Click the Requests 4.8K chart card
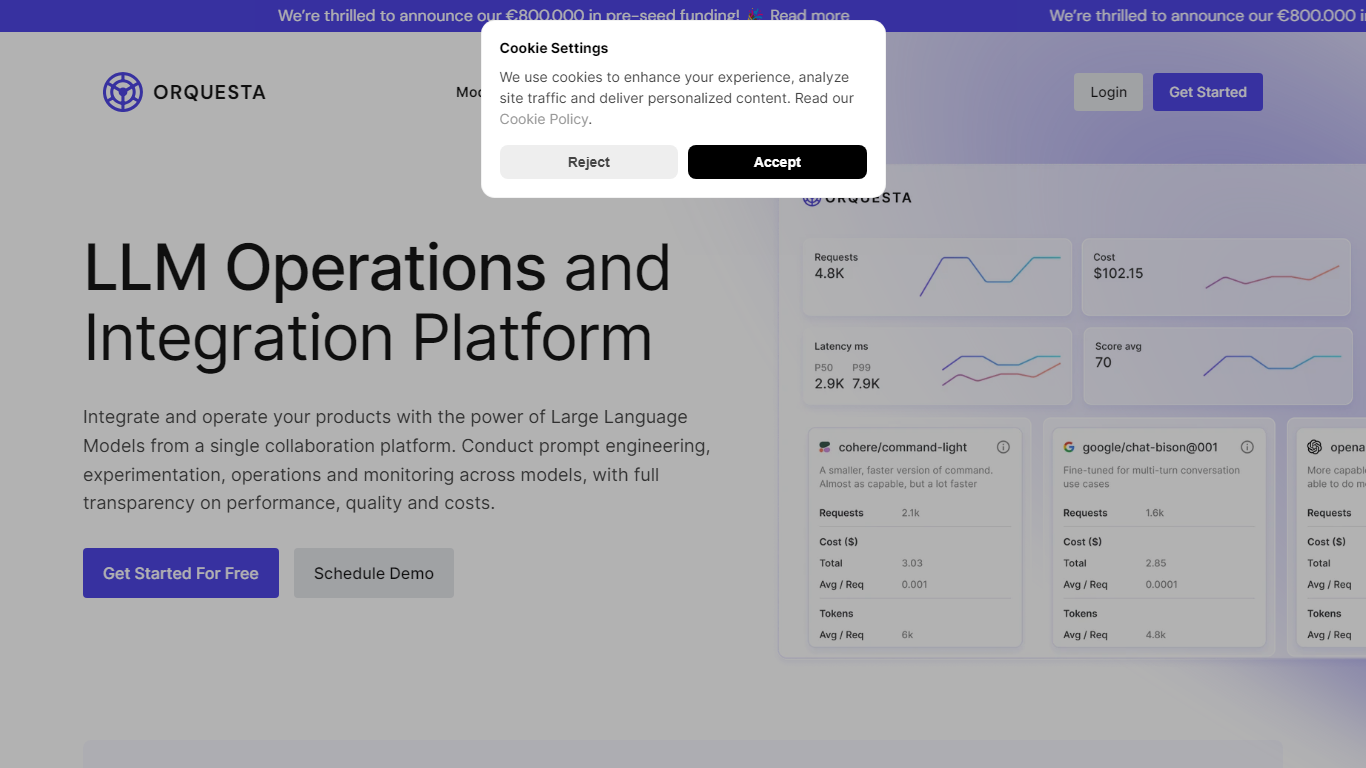Image resolution: width=1366 pixels, height=768 pixels. [x=937, y=277]
